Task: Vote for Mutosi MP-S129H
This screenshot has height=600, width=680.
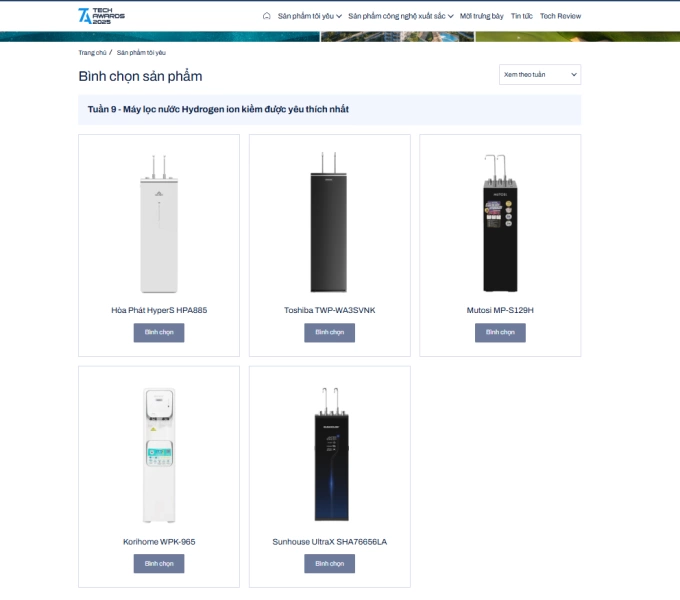Action: click(x=500, y=333)
